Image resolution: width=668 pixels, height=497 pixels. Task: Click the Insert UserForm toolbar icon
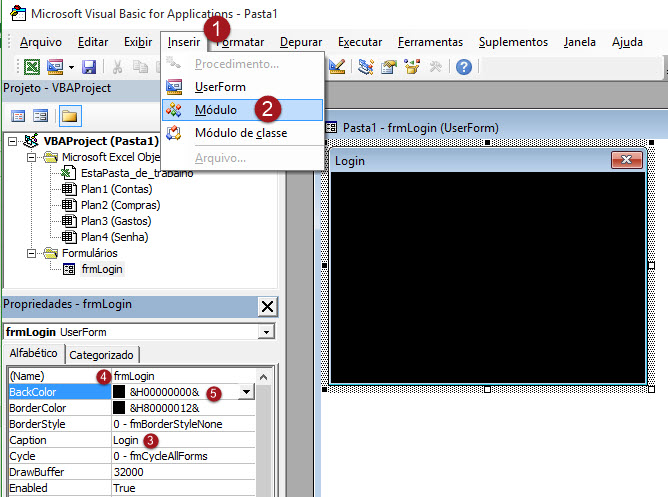click(x=55, y=67)
